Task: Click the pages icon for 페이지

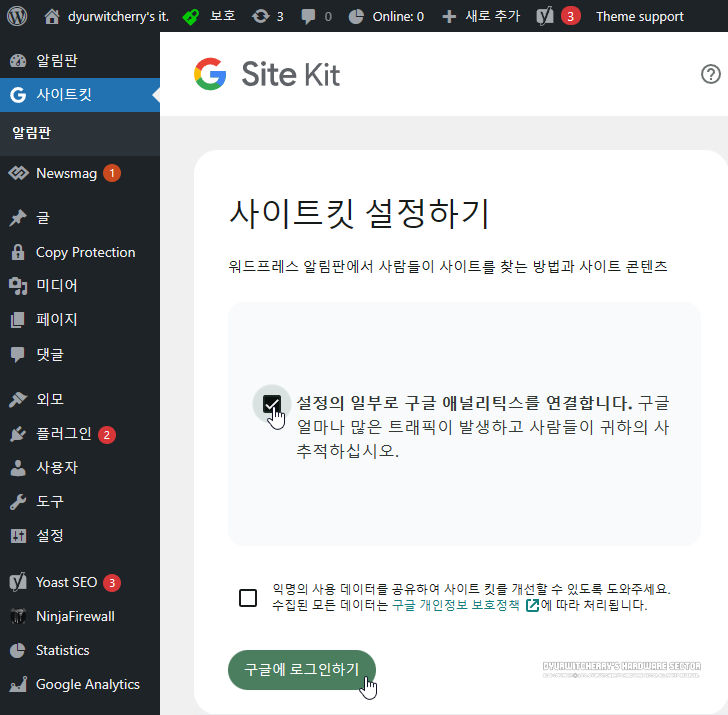Action: [x=18, y=319]
